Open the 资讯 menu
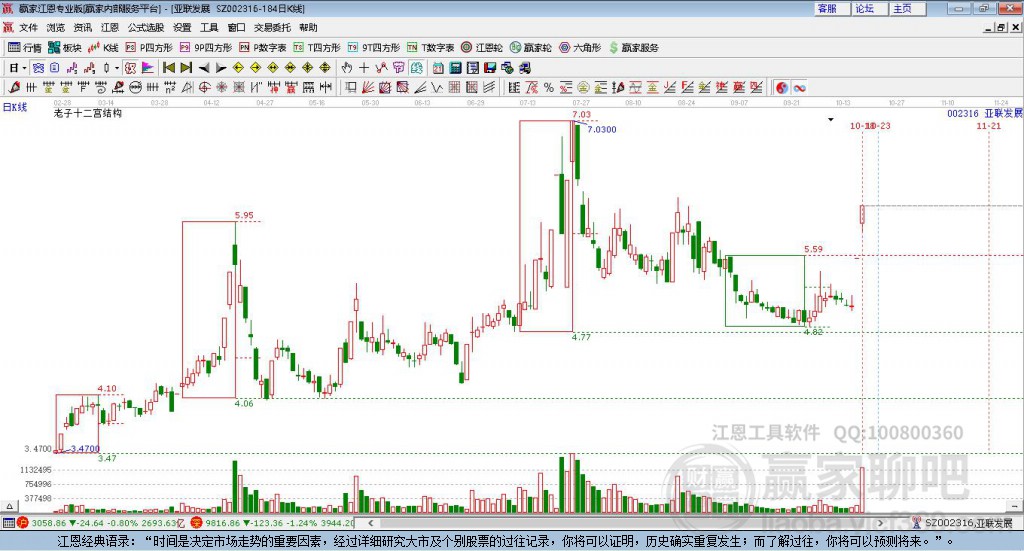 pyautogui.click(x=82, y=27)
